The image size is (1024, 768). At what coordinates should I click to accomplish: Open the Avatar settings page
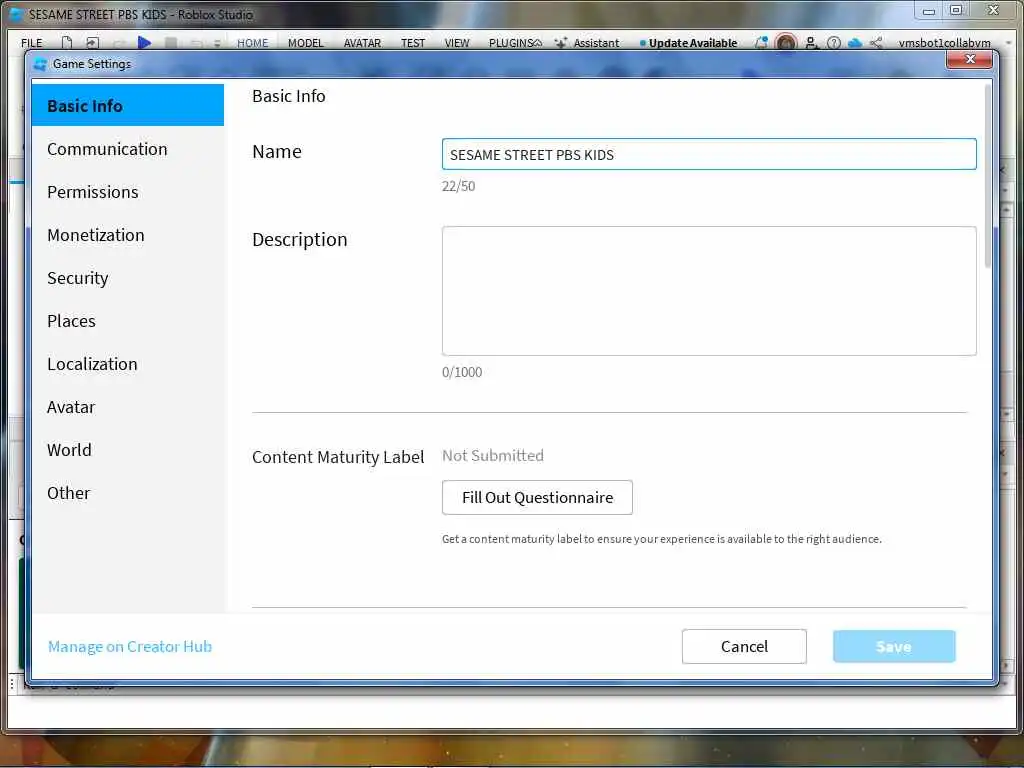coord(128,407)
